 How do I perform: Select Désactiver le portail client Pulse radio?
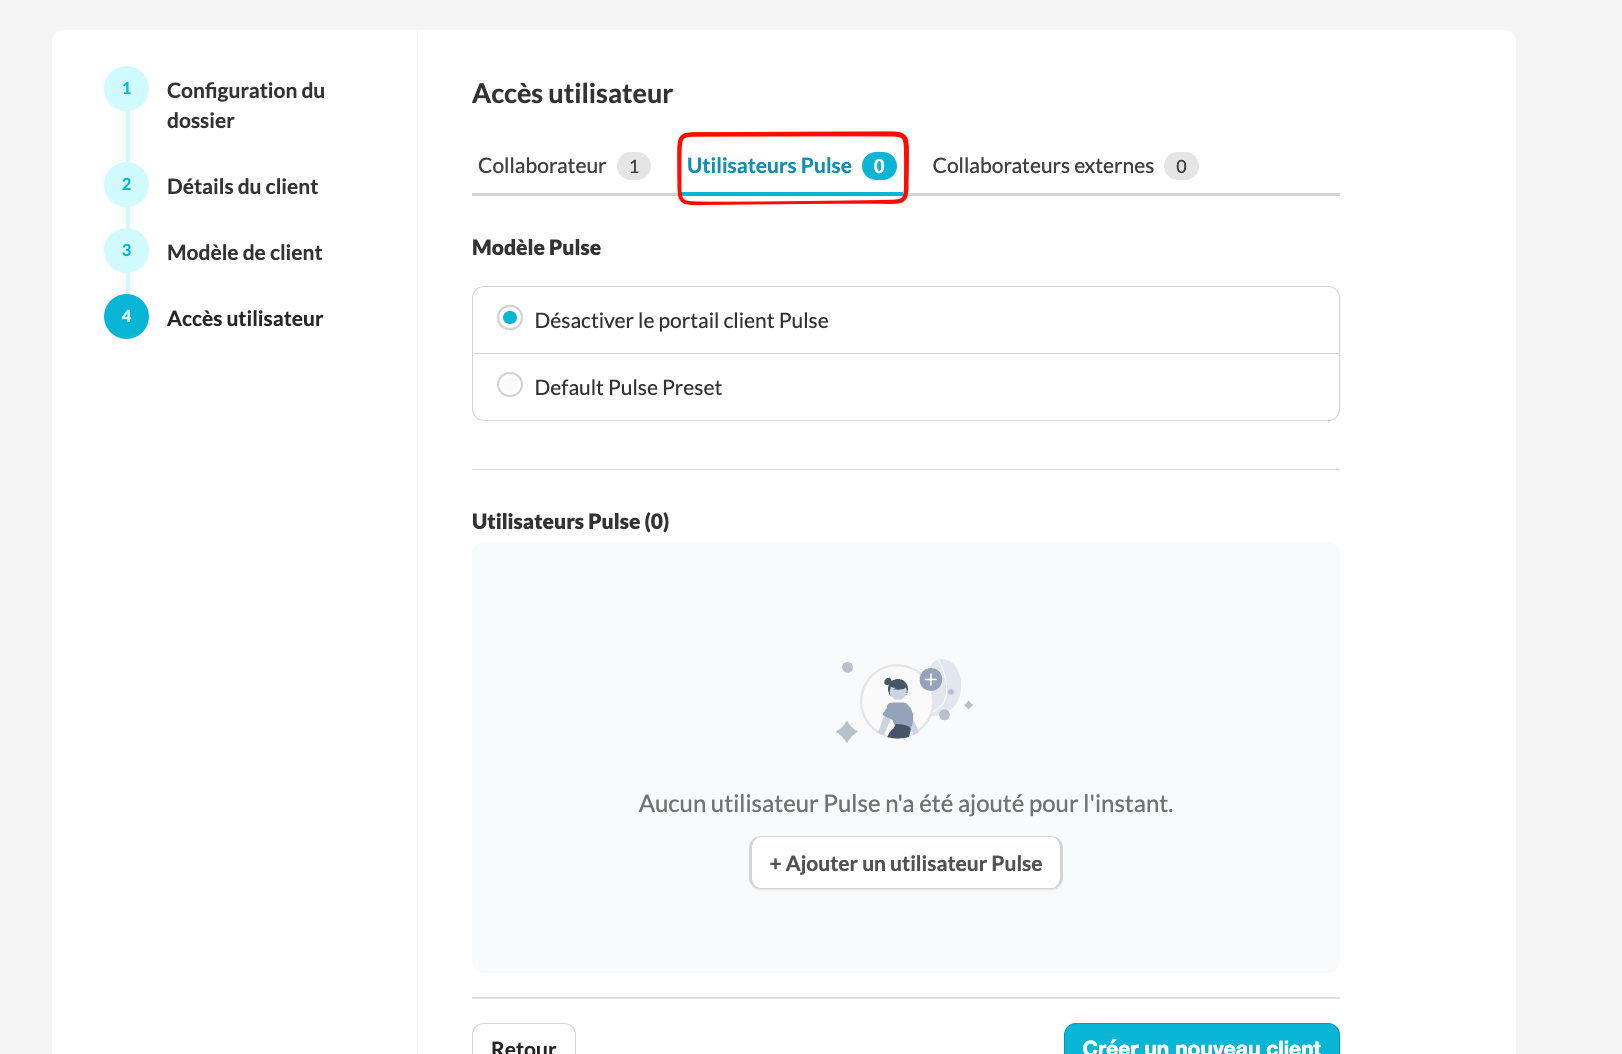coord(510,319)
